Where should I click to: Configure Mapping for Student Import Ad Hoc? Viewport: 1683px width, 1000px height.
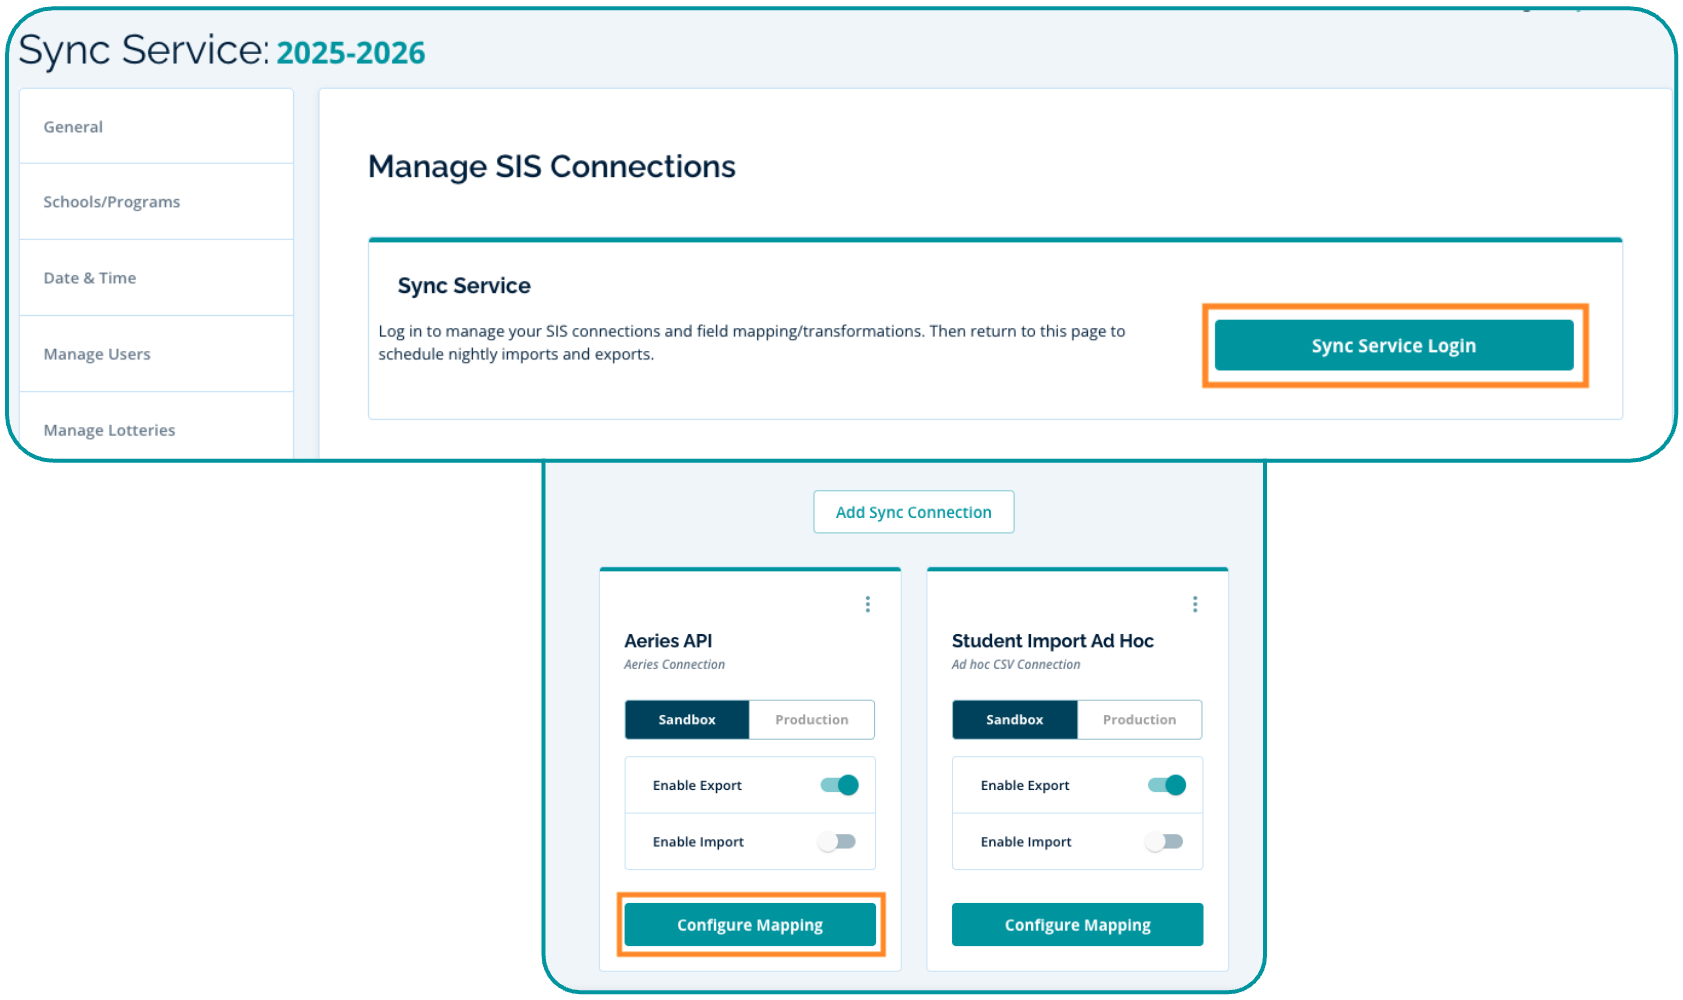point(1077,925)
